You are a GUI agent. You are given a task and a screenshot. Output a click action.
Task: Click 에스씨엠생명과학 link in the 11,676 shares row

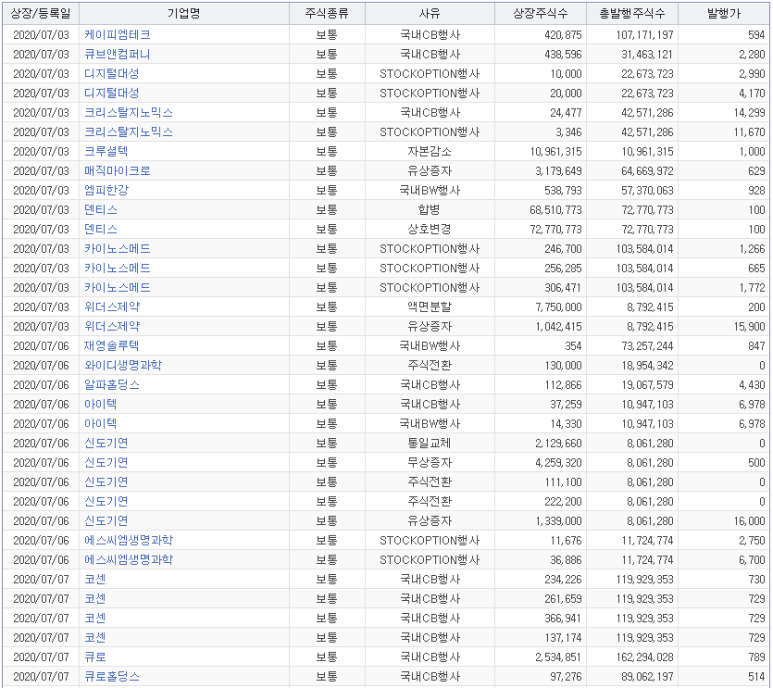pyautogui.click(x=129, y=541)
